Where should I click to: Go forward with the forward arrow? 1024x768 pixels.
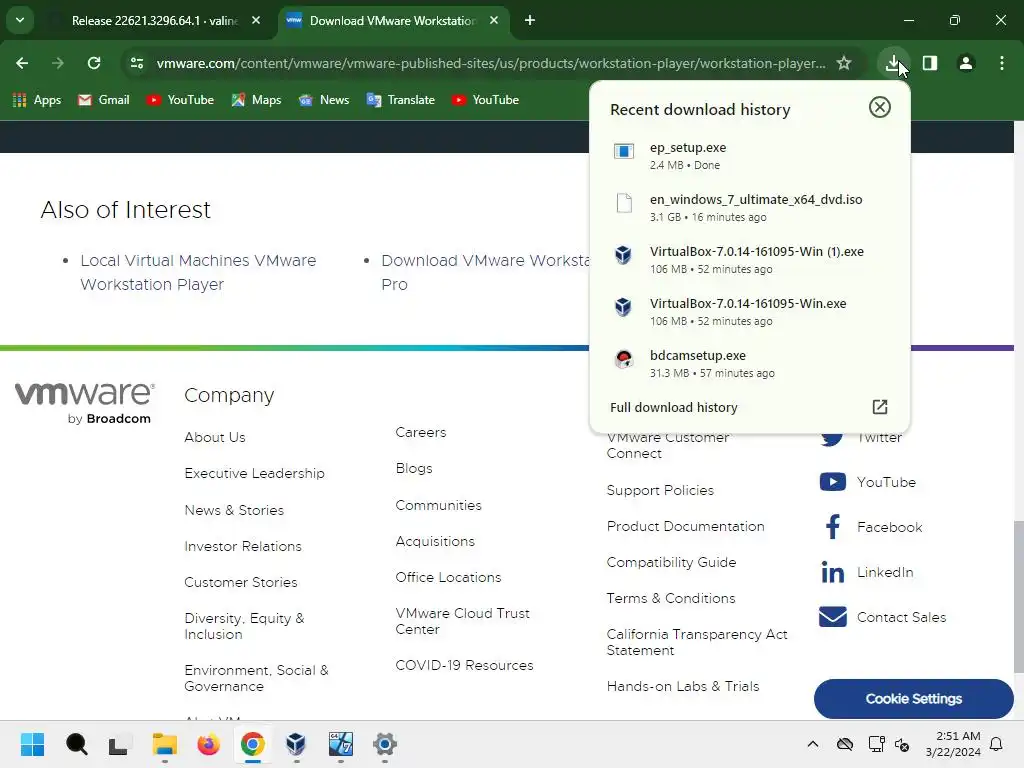point(58,63)
